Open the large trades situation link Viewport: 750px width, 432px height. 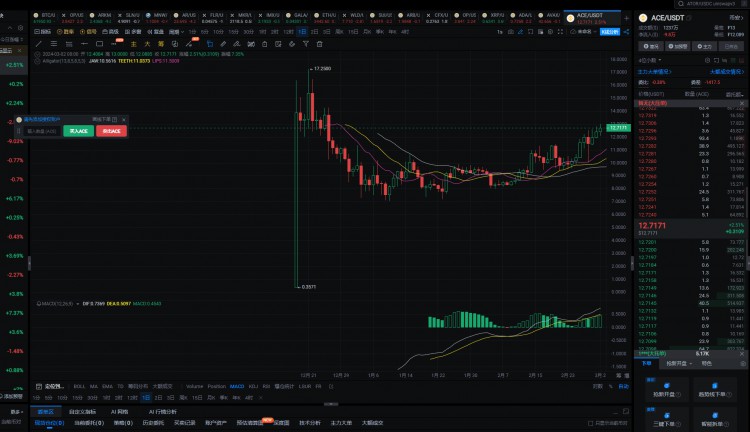click(x=727, y=72)
